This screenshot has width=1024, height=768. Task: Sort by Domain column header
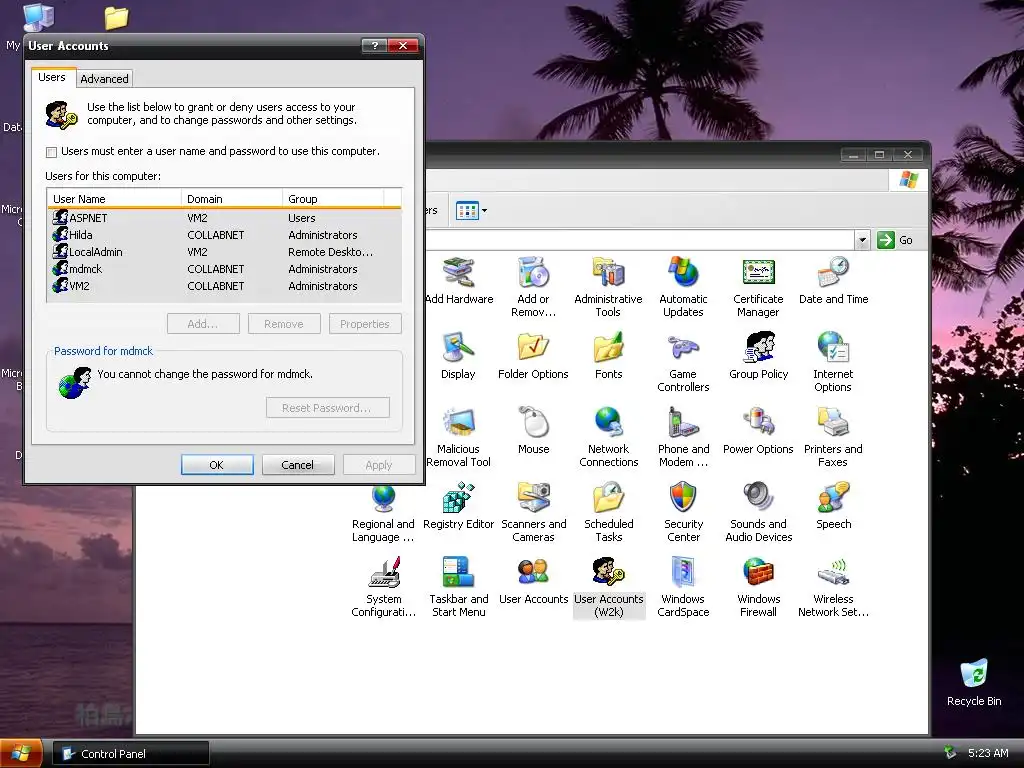[x=232, y=199]
